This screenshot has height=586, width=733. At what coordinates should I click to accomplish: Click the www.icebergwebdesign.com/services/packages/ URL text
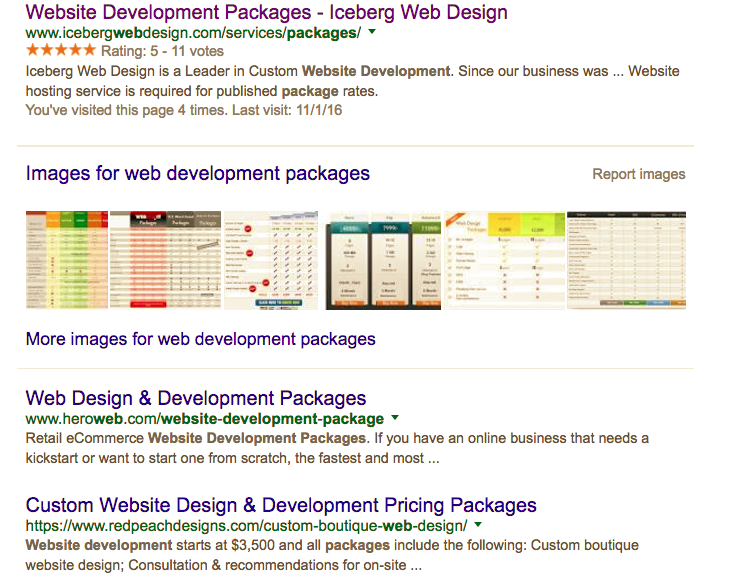pos(193,33)
